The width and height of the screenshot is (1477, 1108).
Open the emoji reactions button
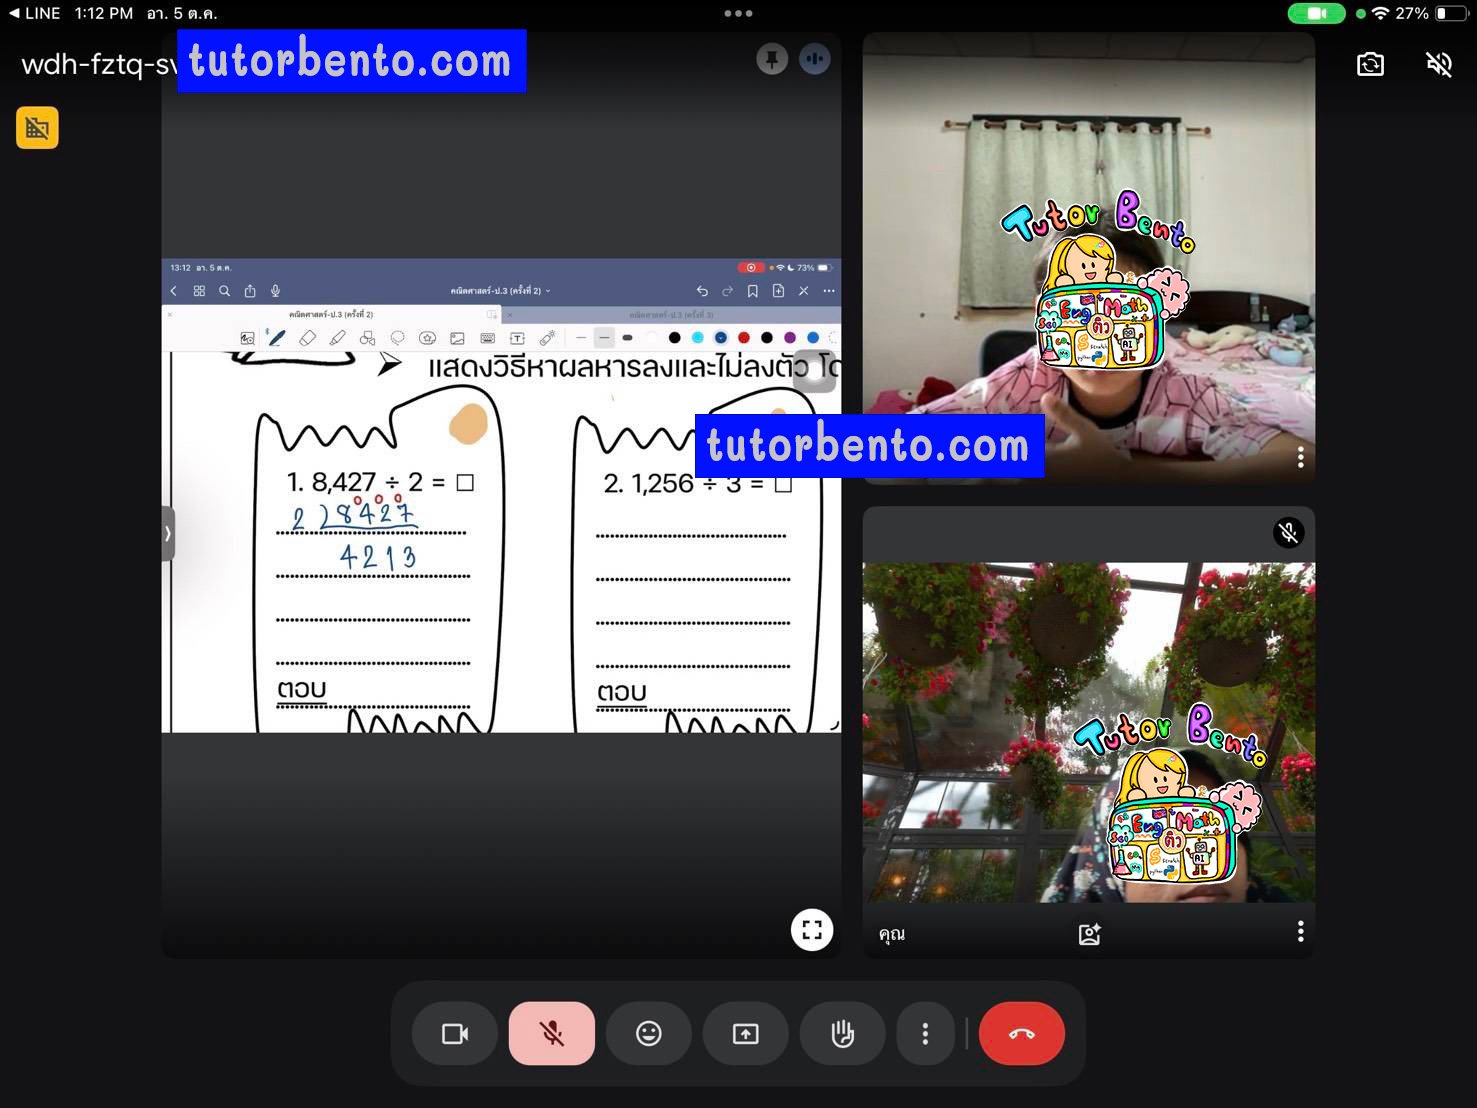point(648,1034)
